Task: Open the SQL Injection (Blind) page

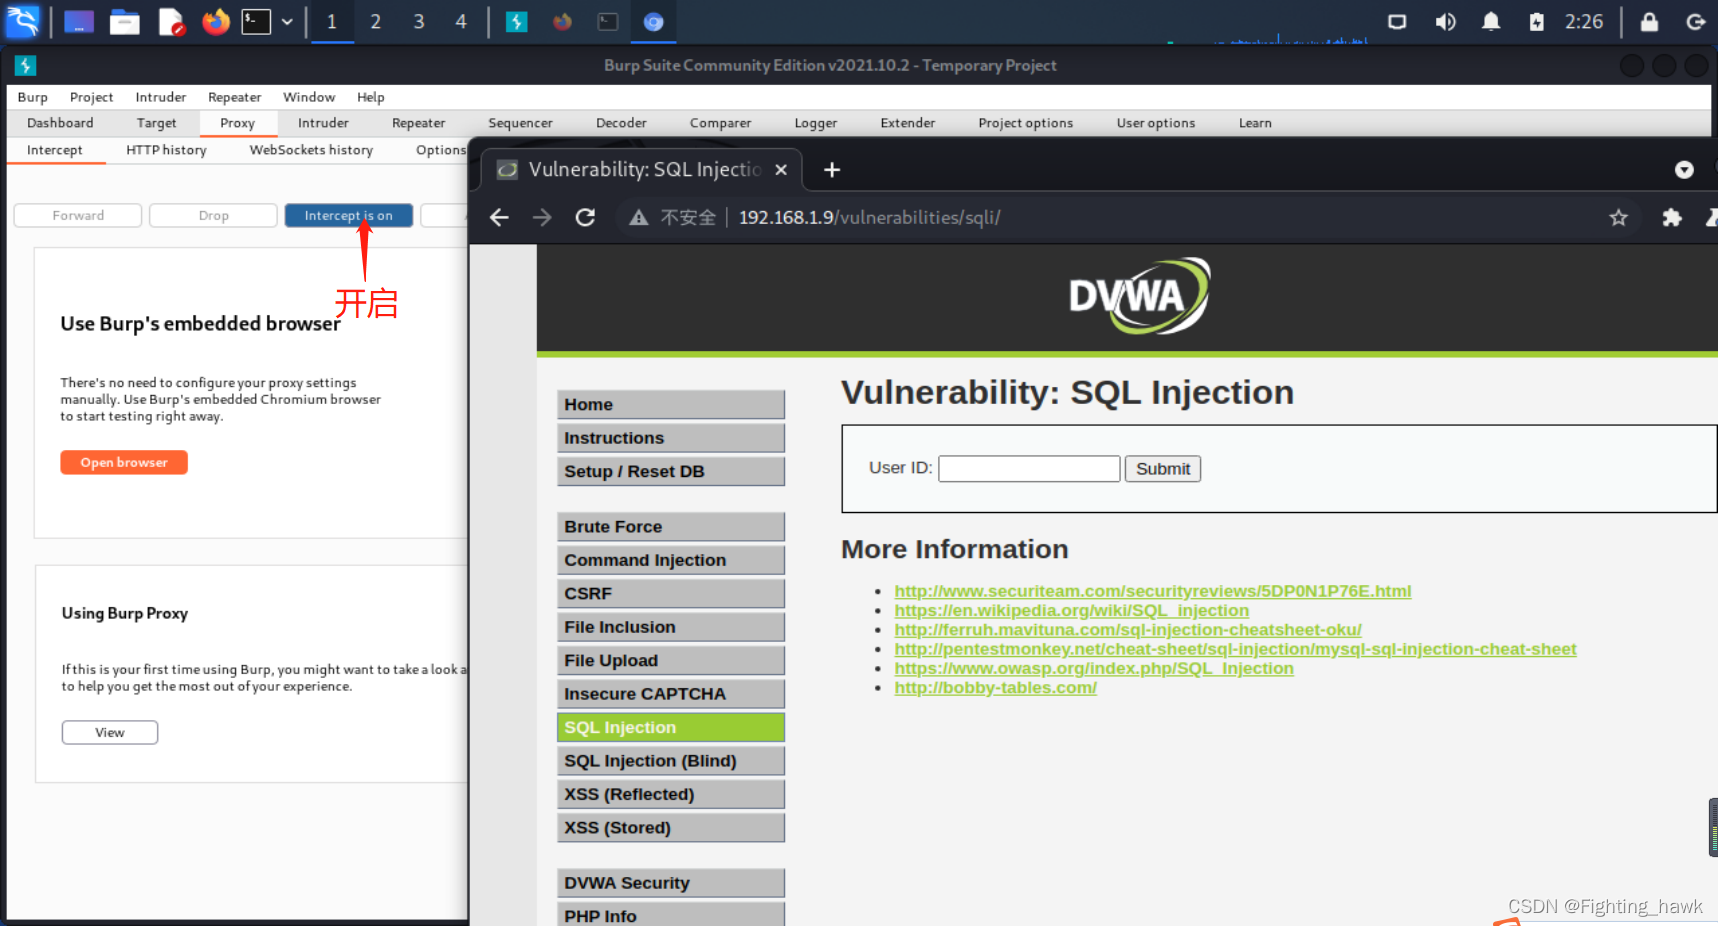Action: [671, 761]
